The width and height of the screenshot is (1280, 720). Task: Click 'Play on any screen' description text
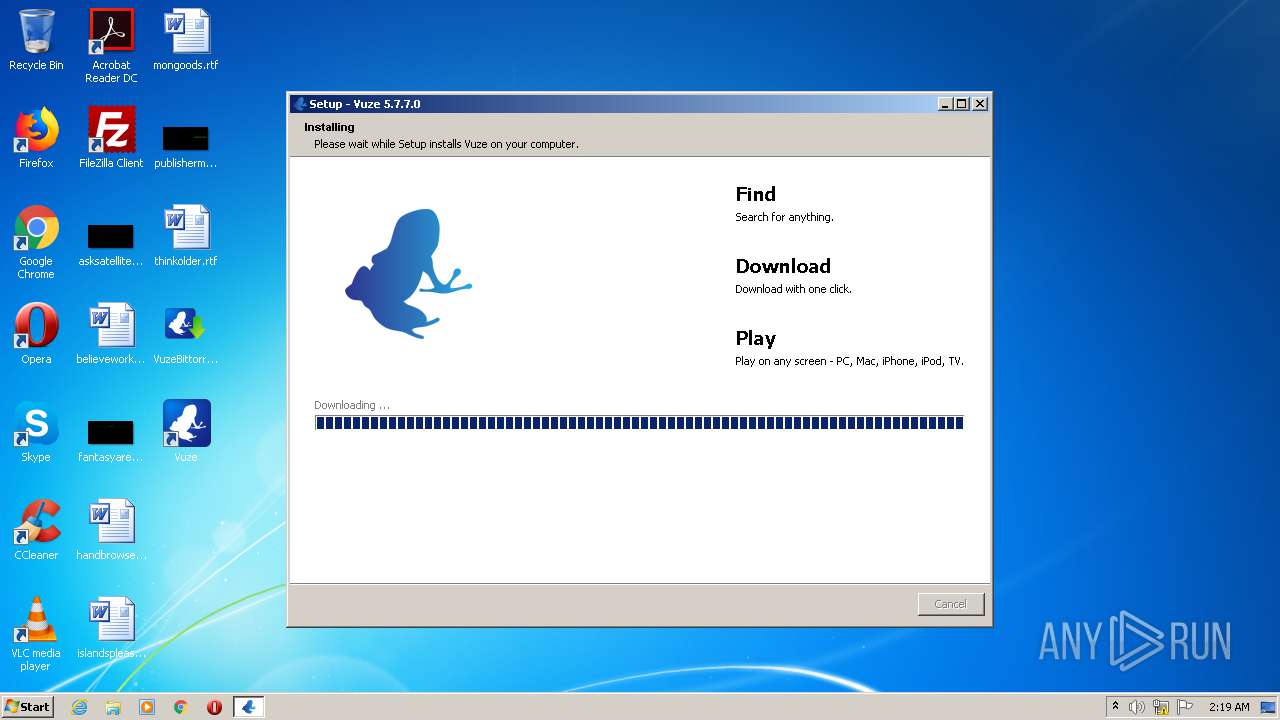(849, 361)
